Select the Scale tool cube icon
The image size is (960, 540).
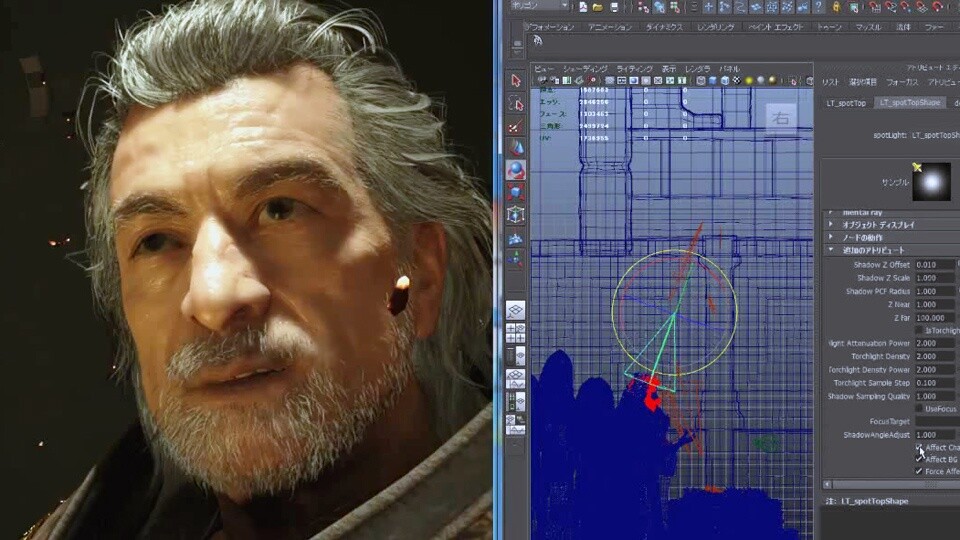[x=516, y=192]
